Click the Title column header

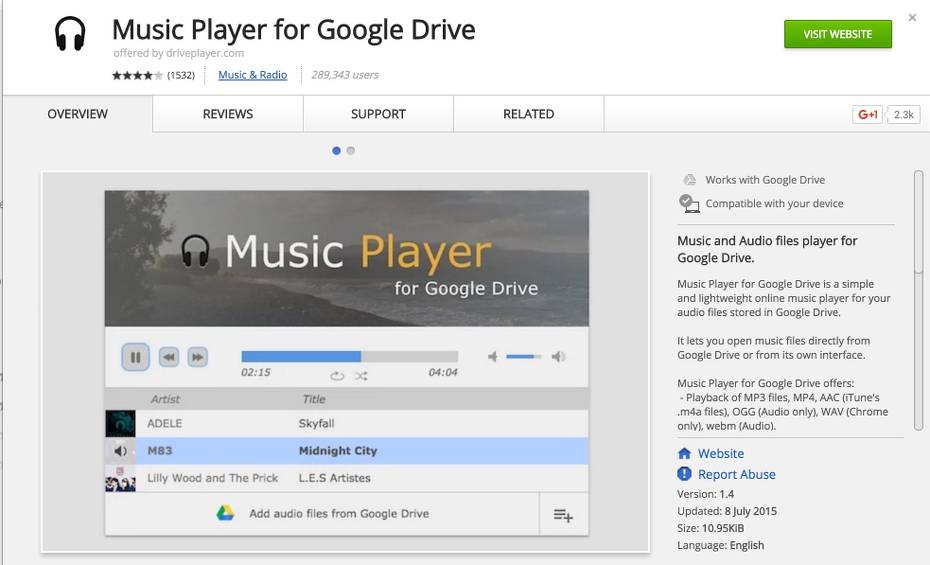(314, 399)
